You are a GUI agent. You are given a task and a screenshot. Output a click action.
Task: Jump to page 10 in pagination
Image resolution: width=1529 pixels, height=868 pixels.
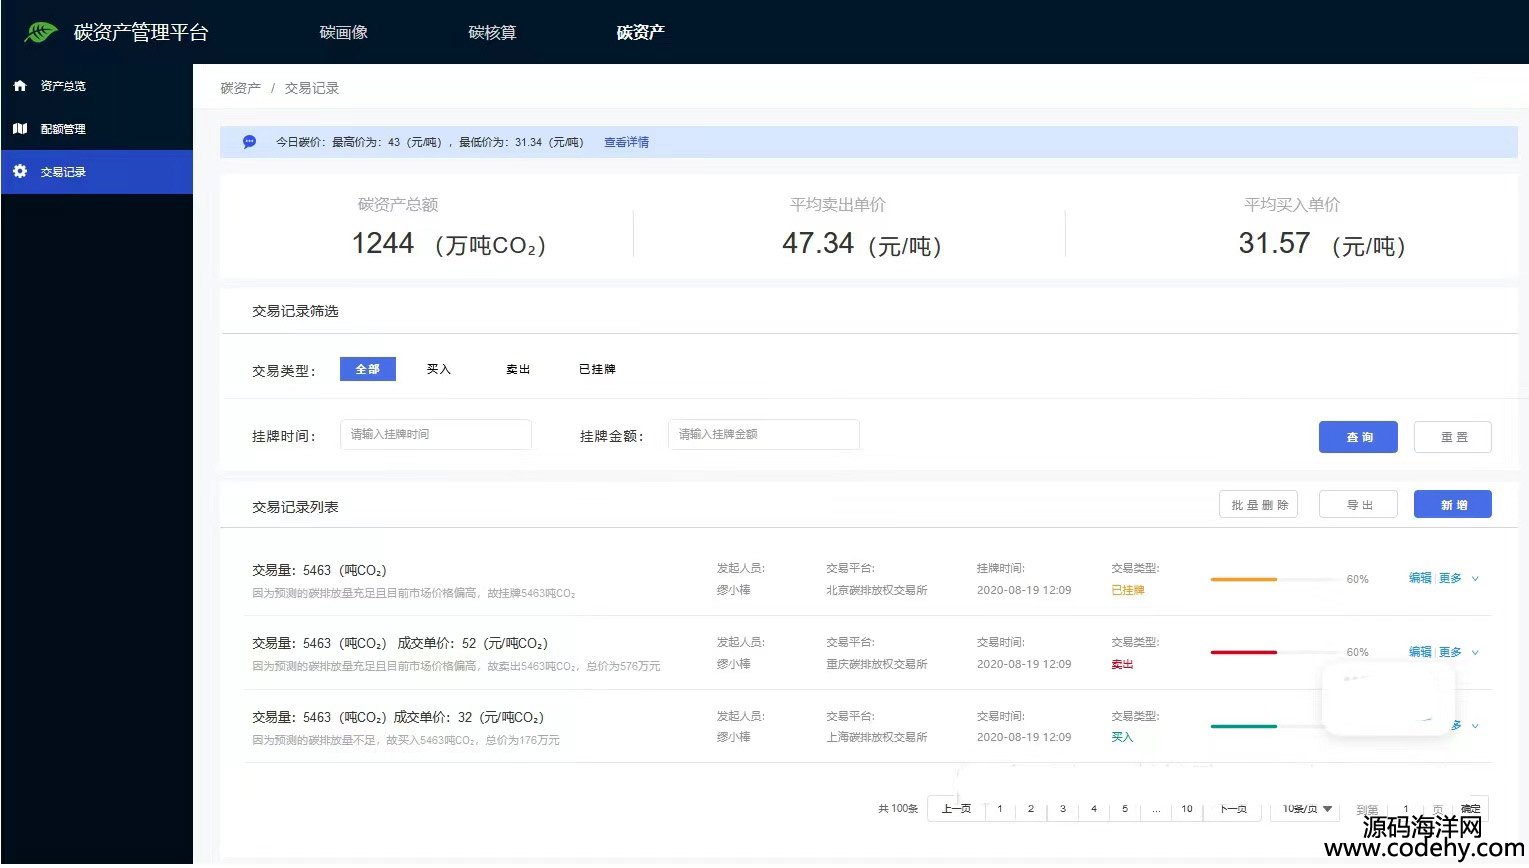tap(1187, 809)
